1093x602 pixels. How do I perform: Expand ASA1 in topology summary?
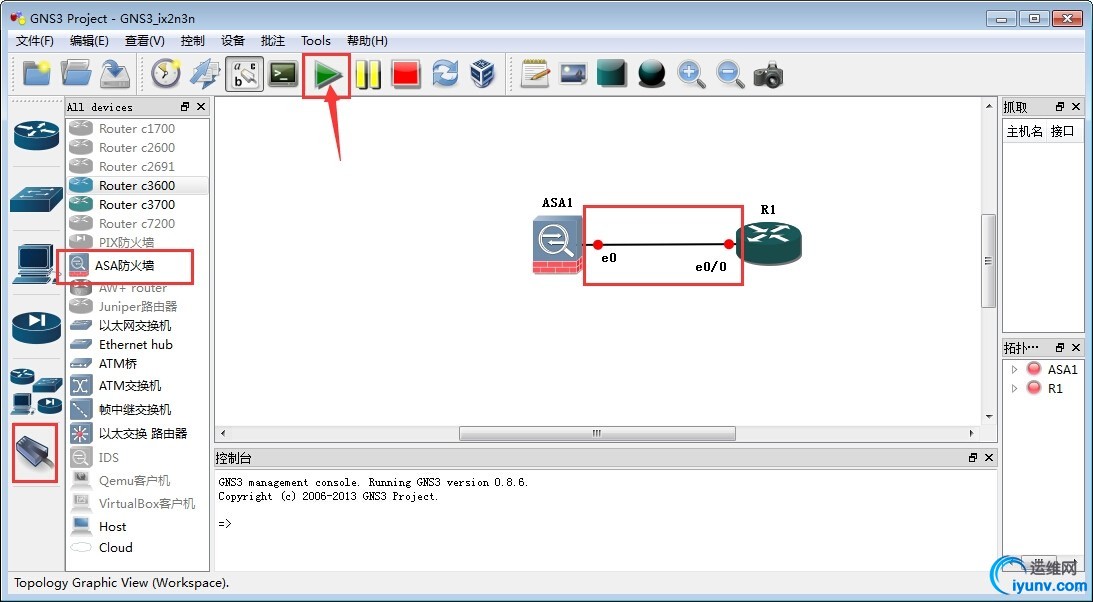pyautogui.click(x=1014, y=369)
